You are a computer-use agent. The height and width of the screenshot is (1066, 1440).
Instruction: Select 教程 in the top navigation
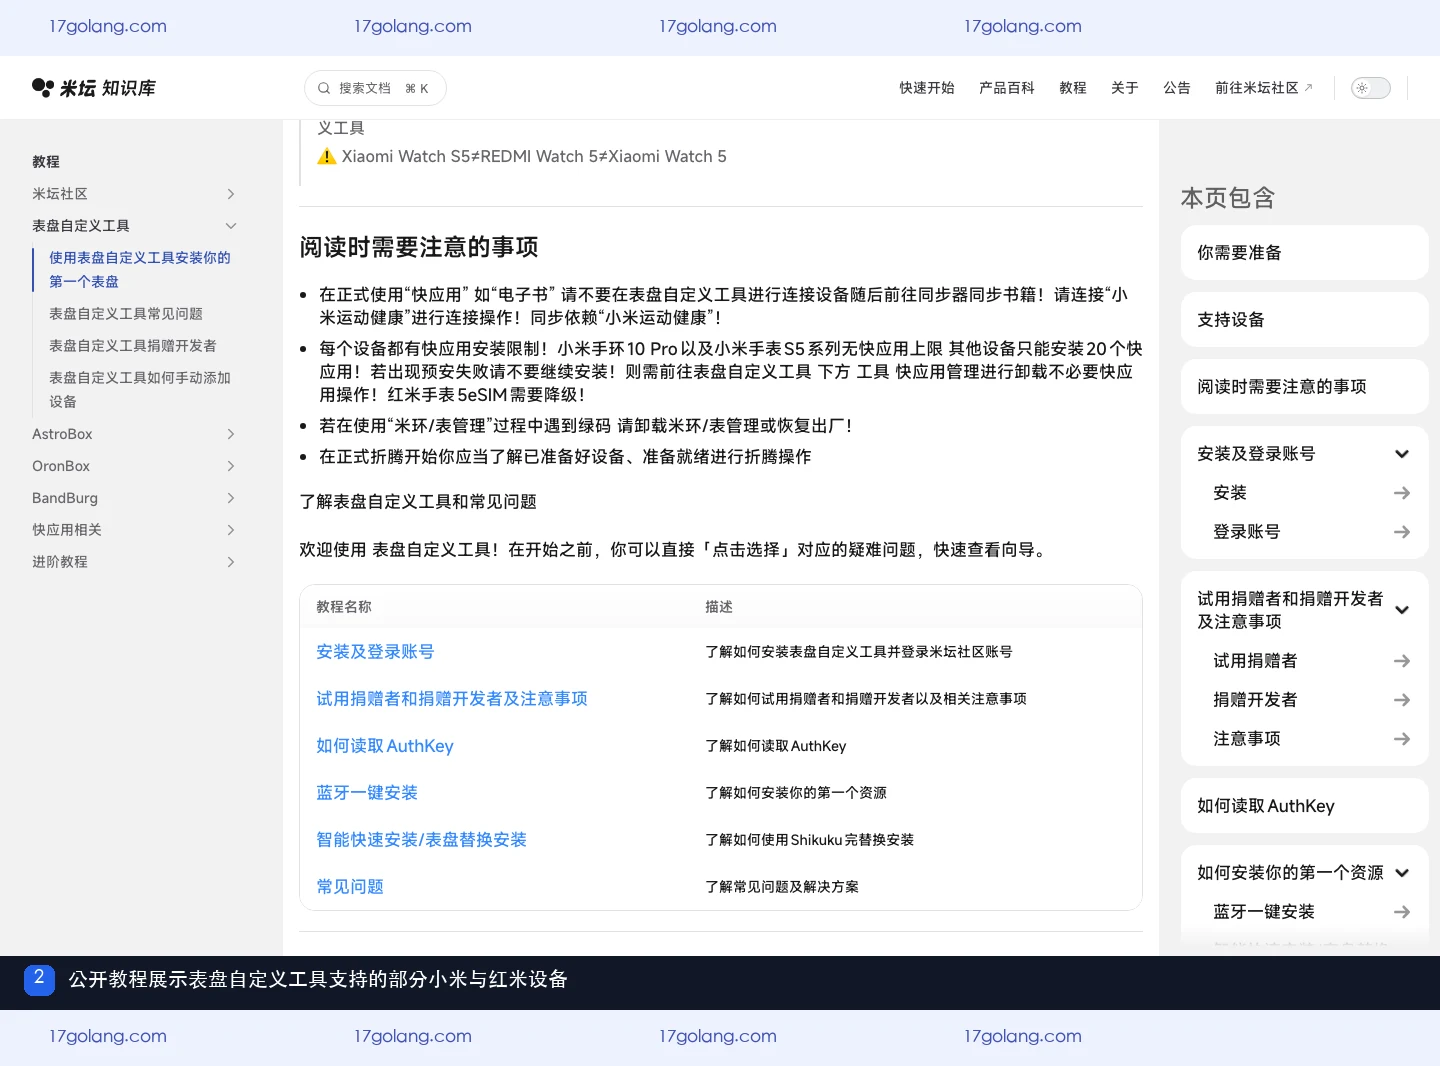point(1073,88)
